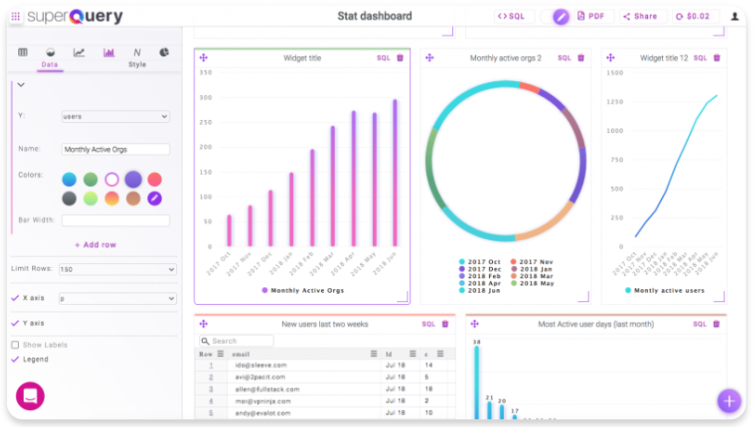Open the ld column menu icon
The height and width of the screenshot is (427, 756).
(x=413, y=354)
